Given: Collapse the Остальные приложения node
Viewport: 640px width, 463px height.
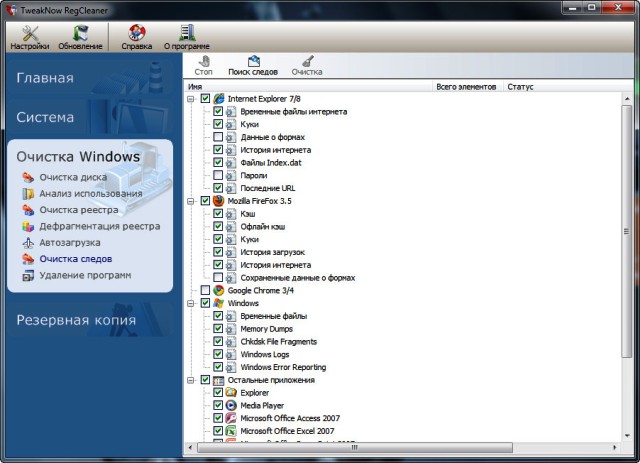Looking at the screenshot, I should [x=191, y=380].
